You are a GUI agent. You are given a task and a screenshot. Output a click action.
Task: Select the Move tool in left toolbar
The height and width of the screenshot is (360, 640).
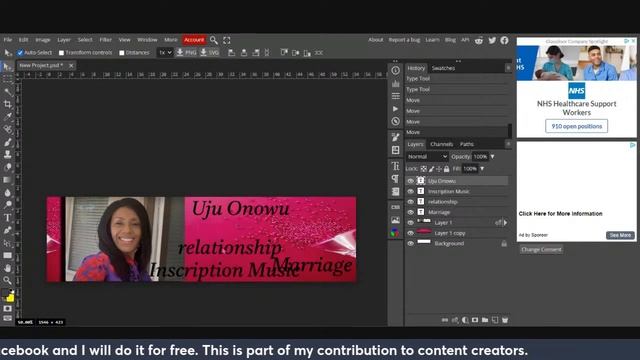point(7,67)
